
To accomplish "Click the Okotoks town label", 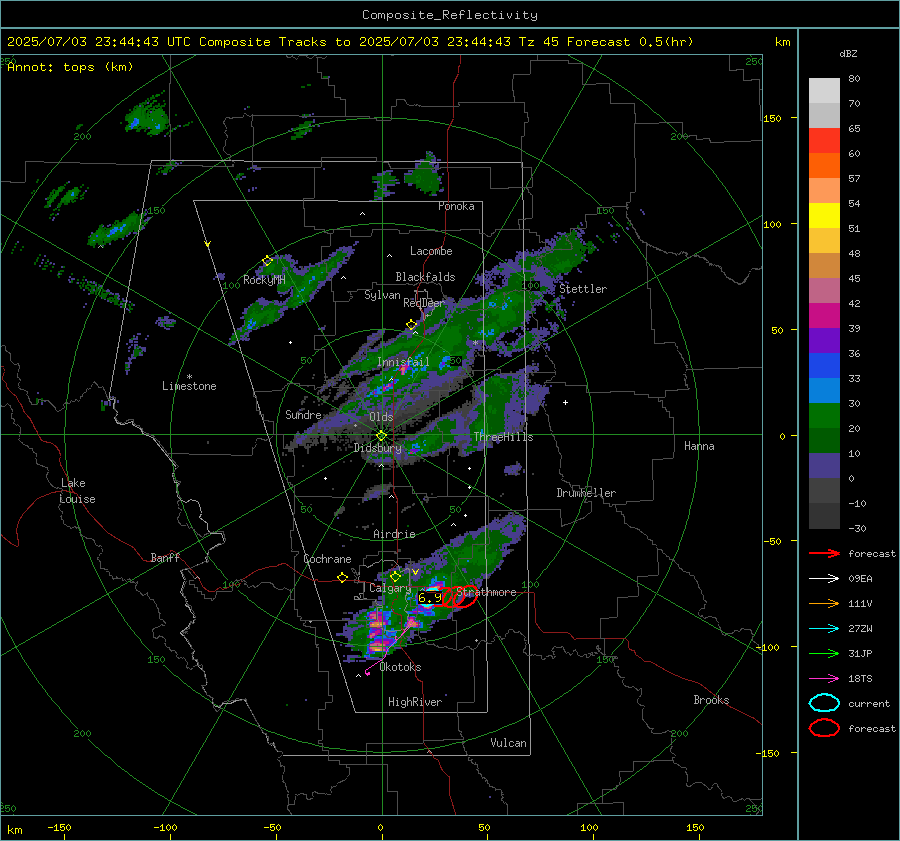I will tap(400, 667).
